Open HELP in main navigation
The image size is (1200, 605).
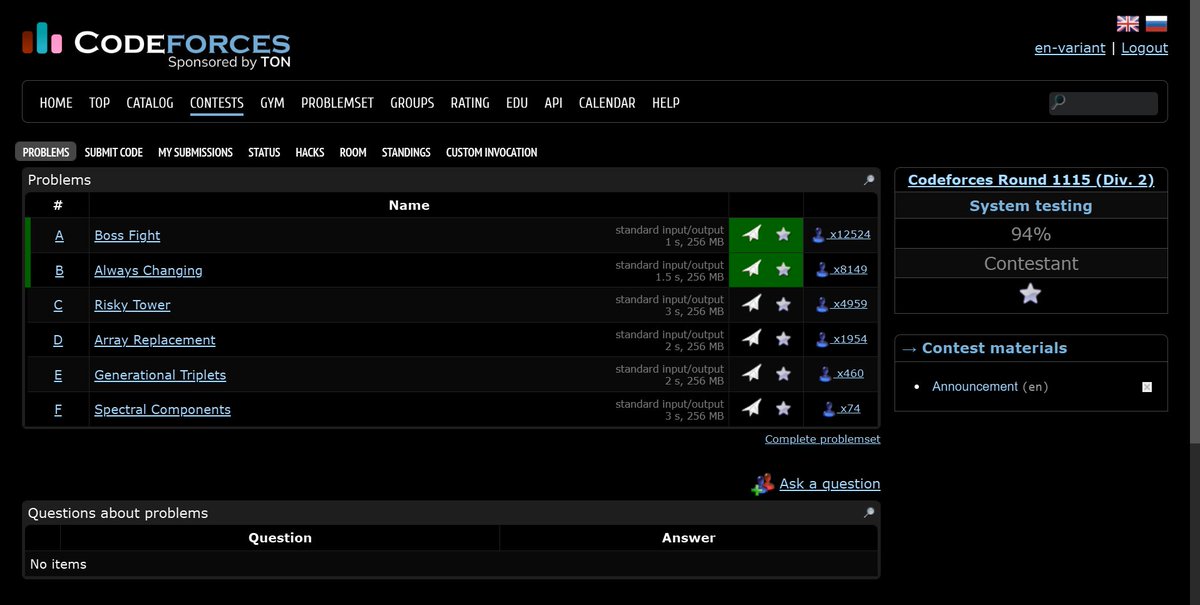pos(666,103)
